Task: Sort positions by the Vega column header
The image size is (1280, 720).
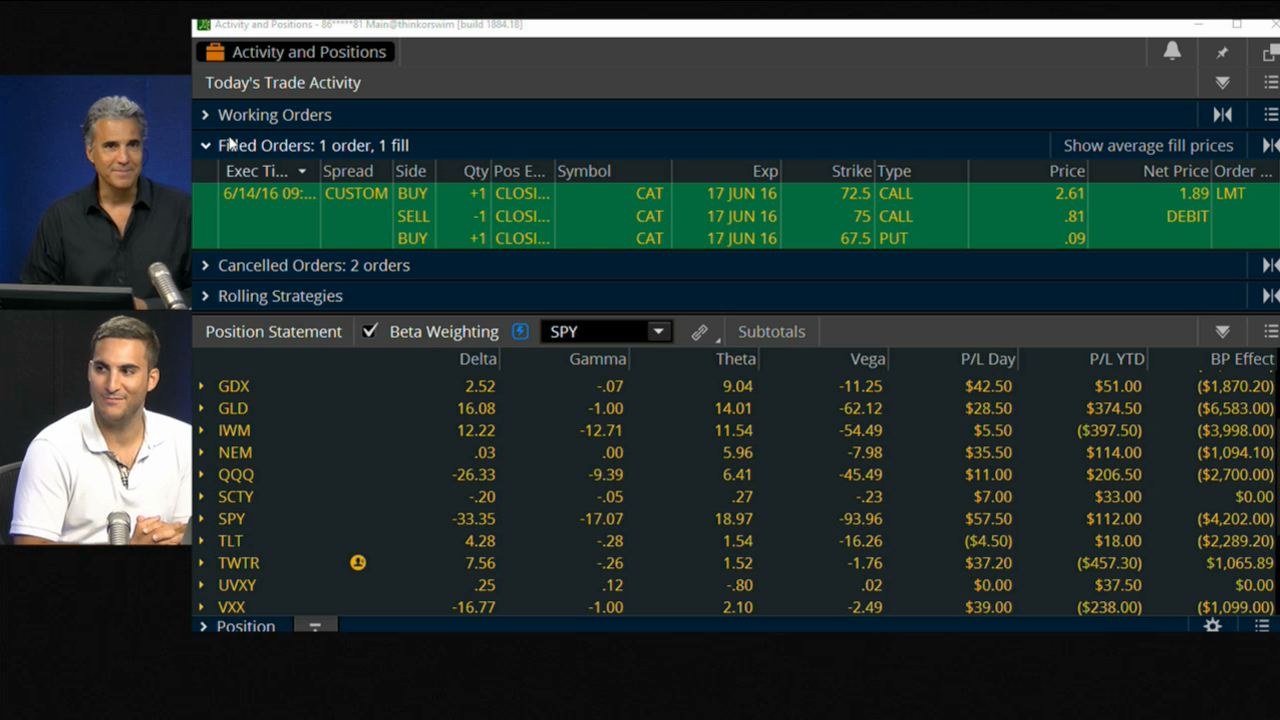Action: point(867,359)
